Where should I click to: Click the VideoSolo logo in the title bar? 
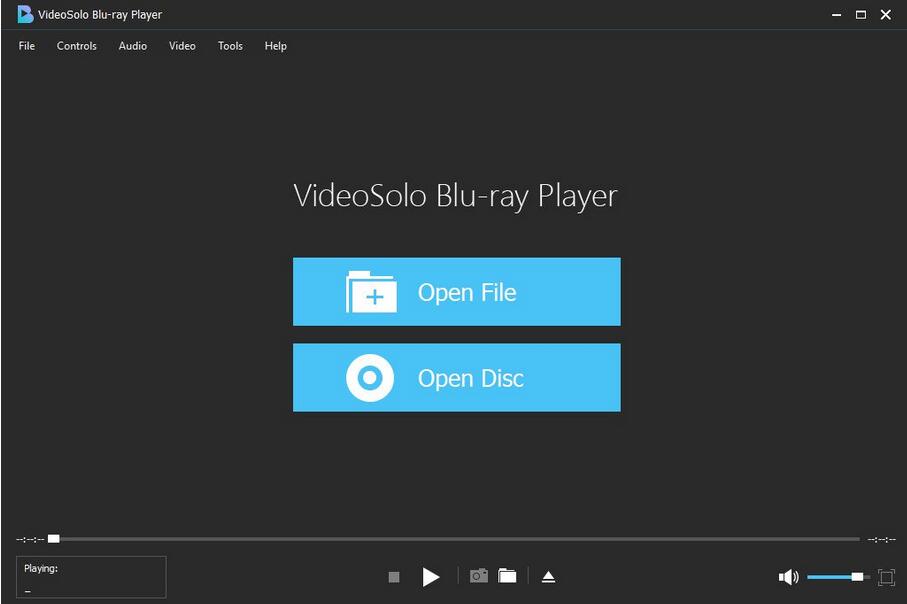pyautogui.click(x=25, y=14)
